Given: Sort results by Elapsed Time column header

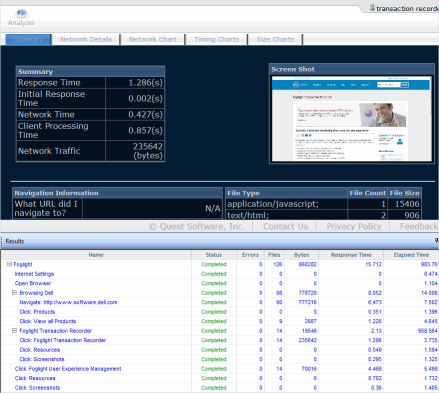Looking at the screenshot, I should [411, 255].
